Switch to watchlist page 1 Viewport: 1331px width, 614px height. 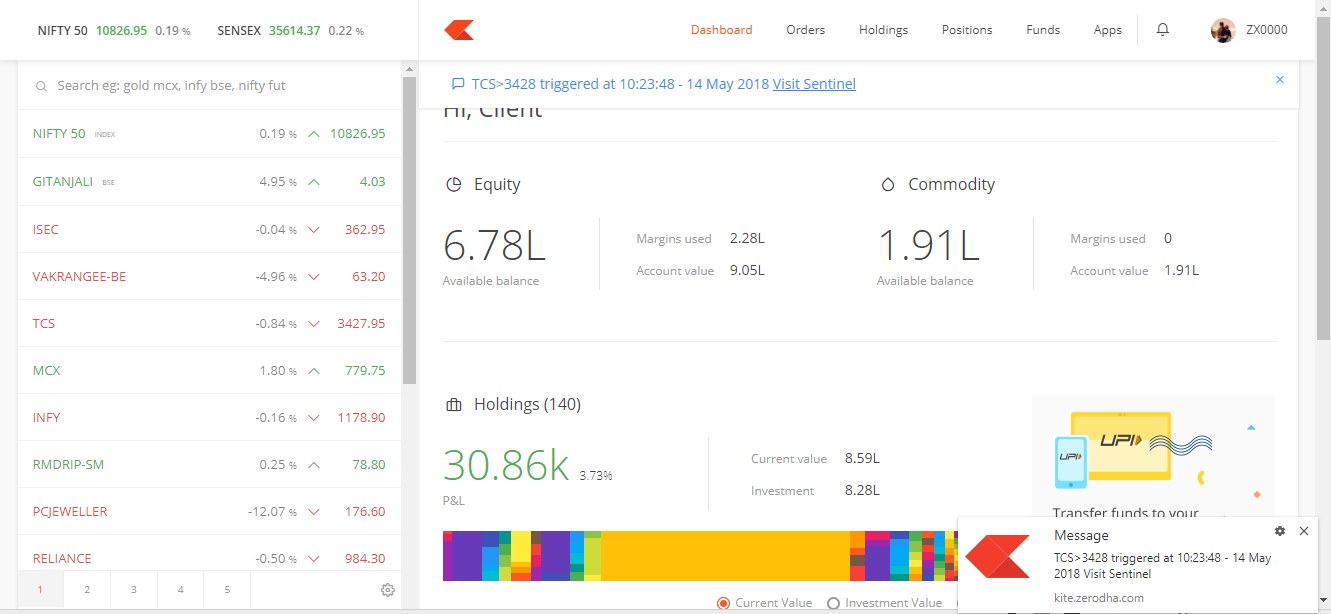click(40, 590)
